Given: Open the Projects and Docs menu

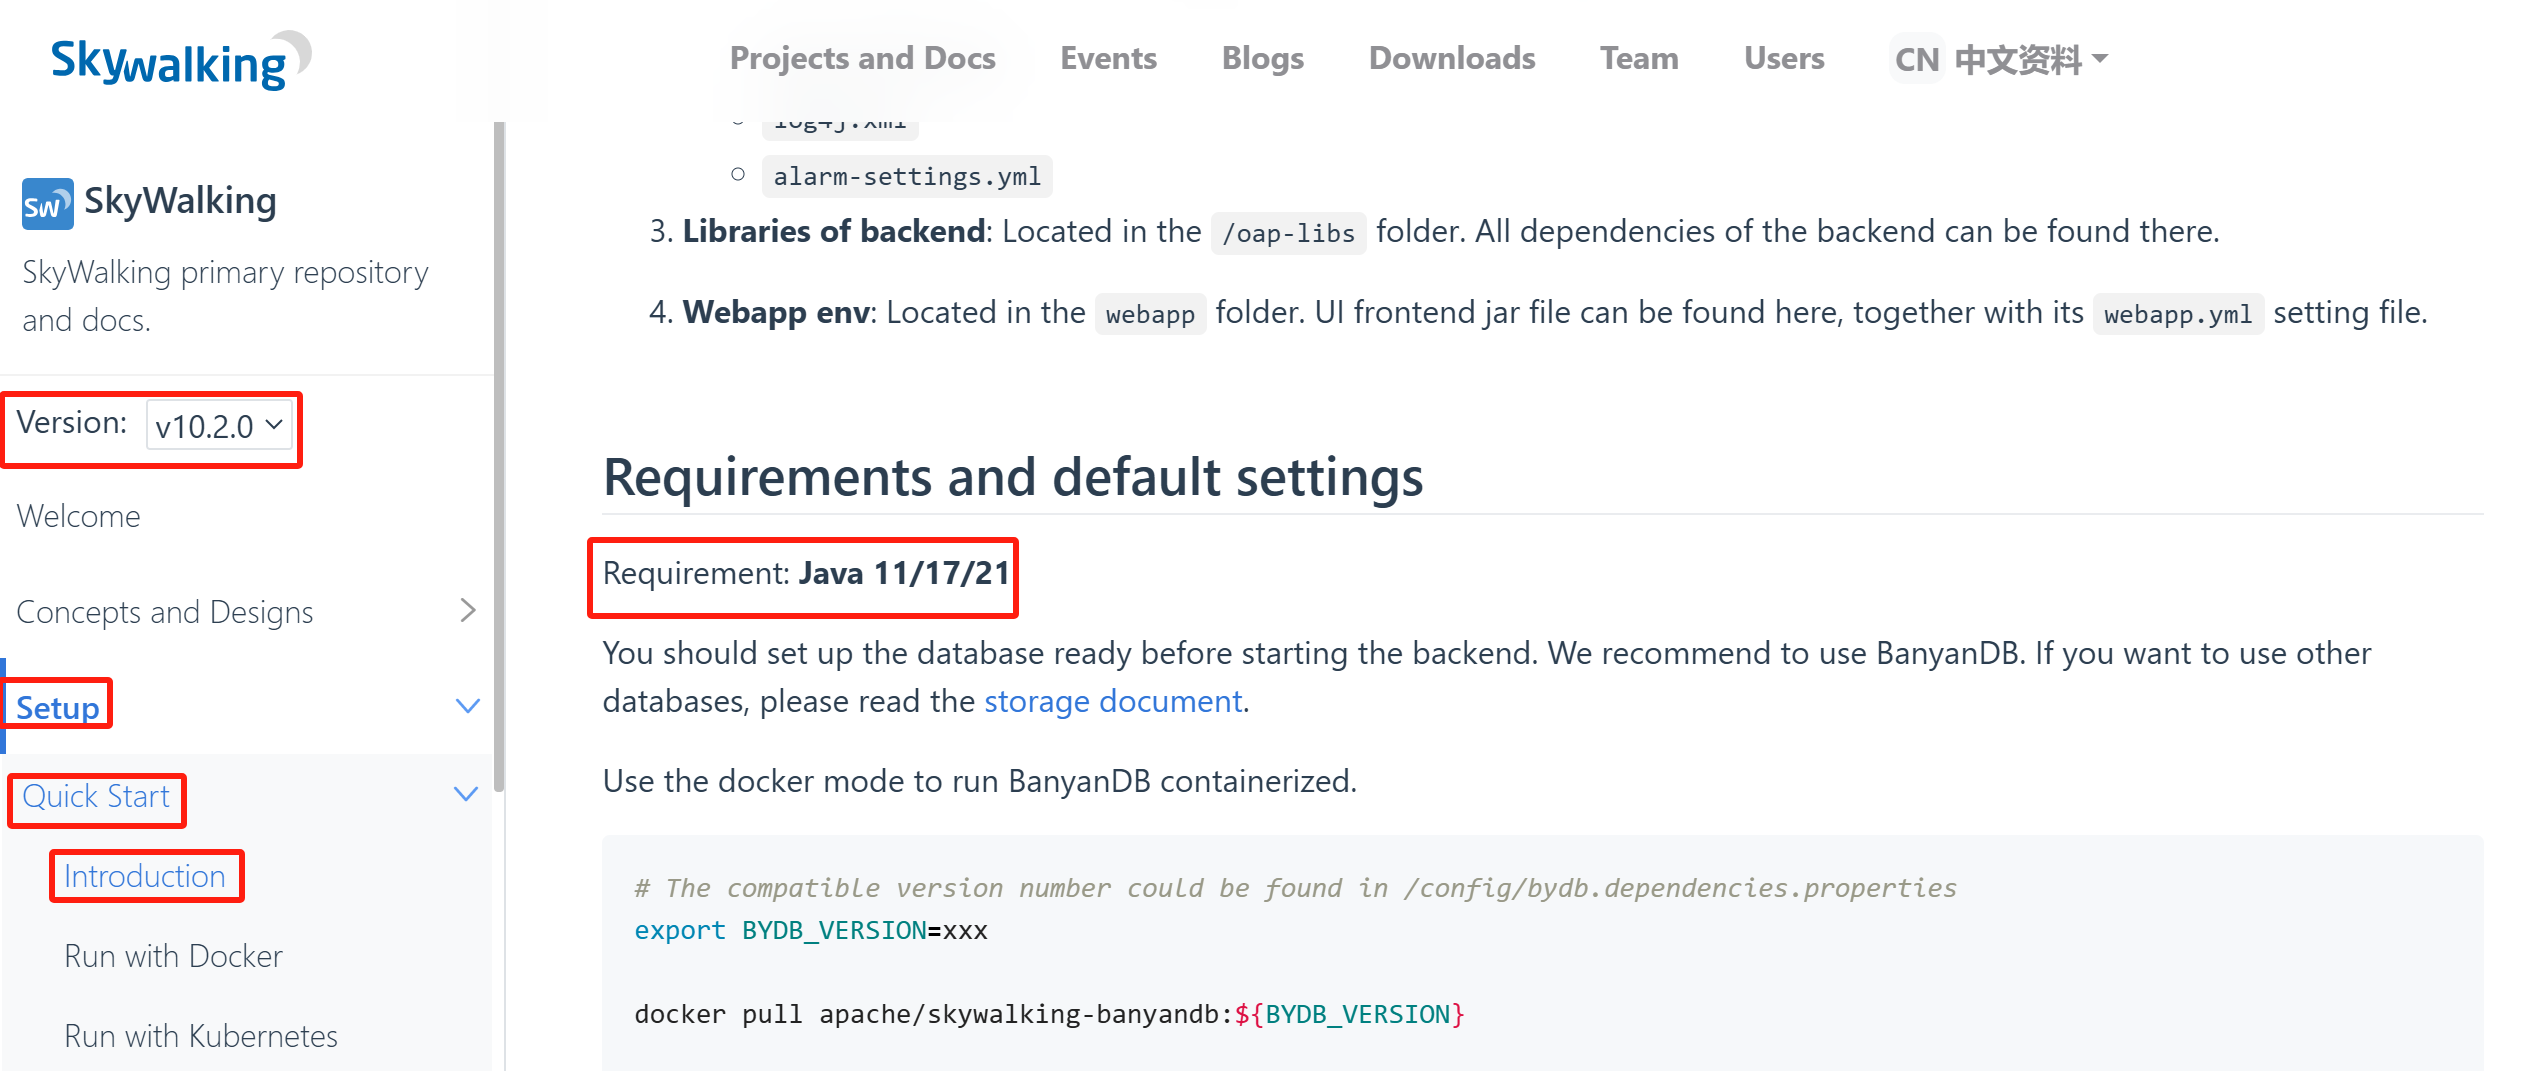Looking at the screenshot, I should (x=862, y=58).
